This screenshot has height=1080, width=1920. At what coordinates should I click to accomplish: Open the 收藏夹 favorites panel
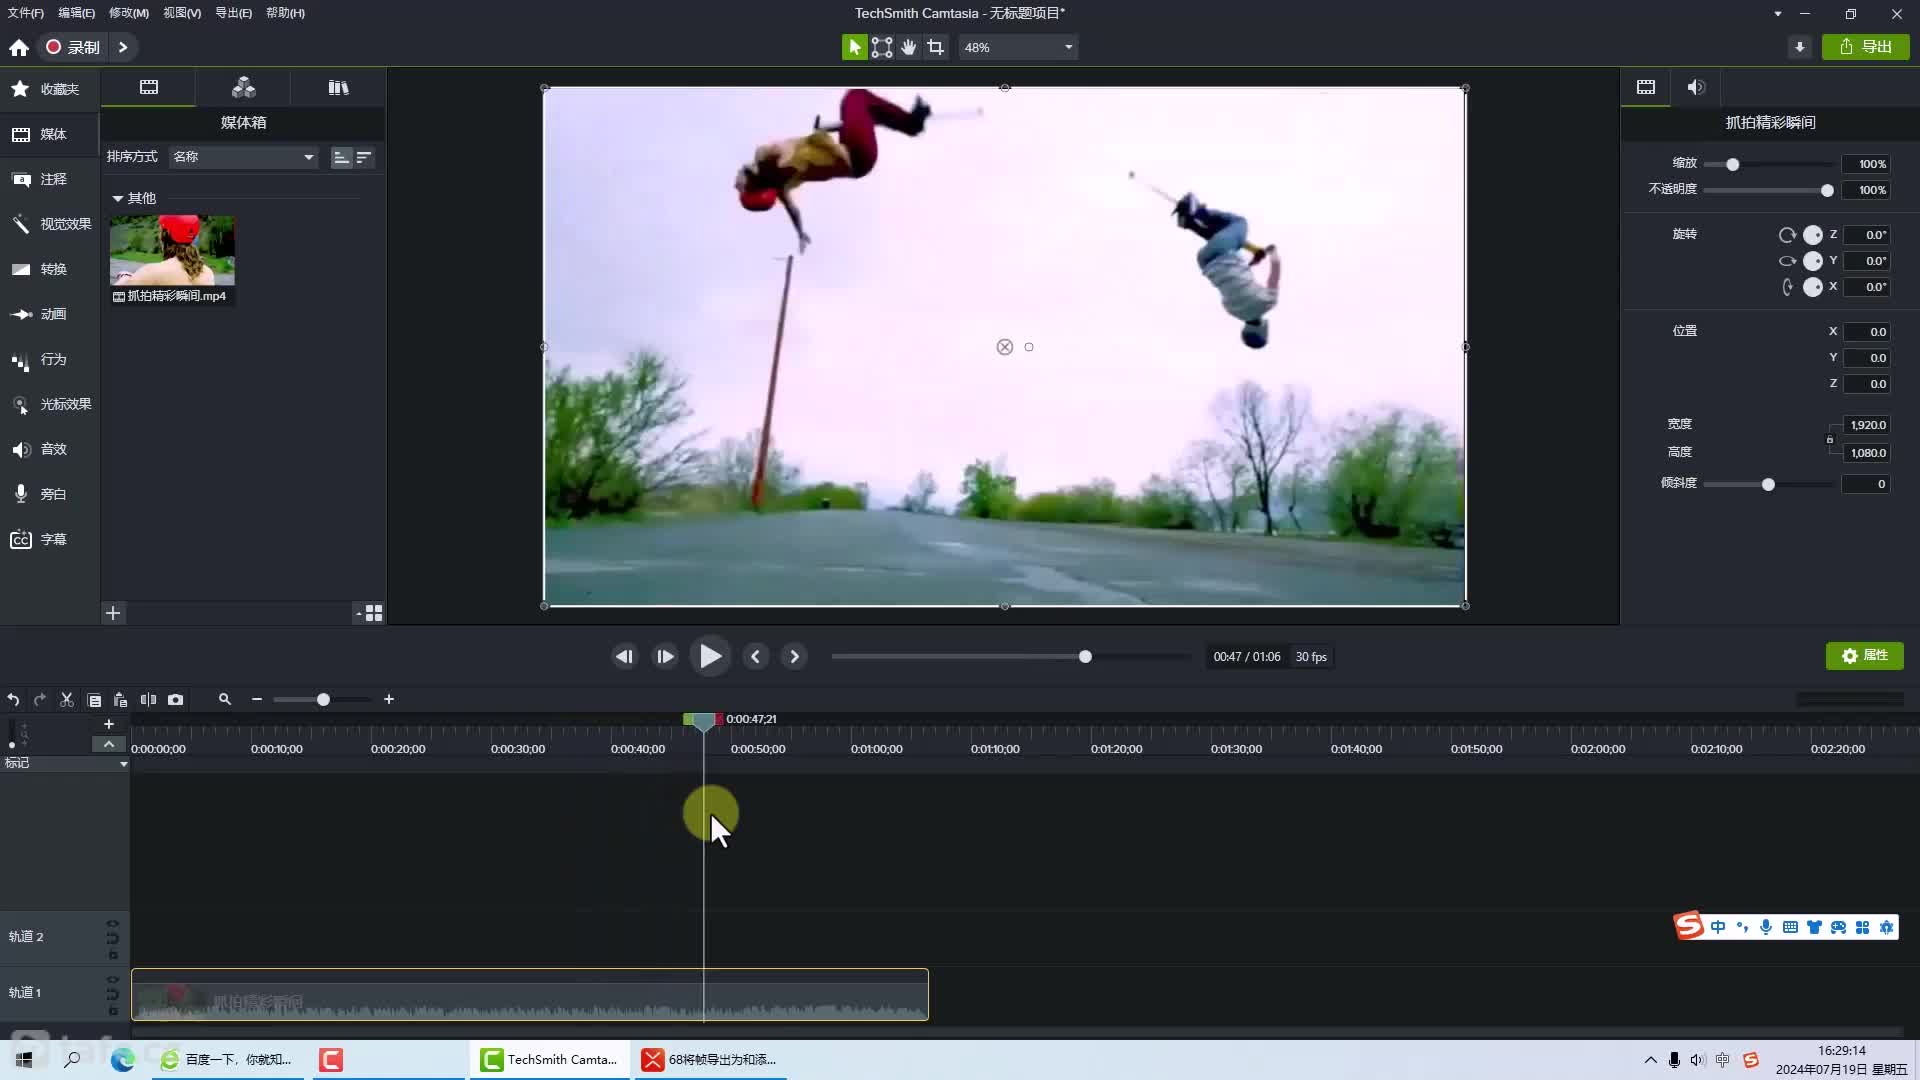pos(50,89)
